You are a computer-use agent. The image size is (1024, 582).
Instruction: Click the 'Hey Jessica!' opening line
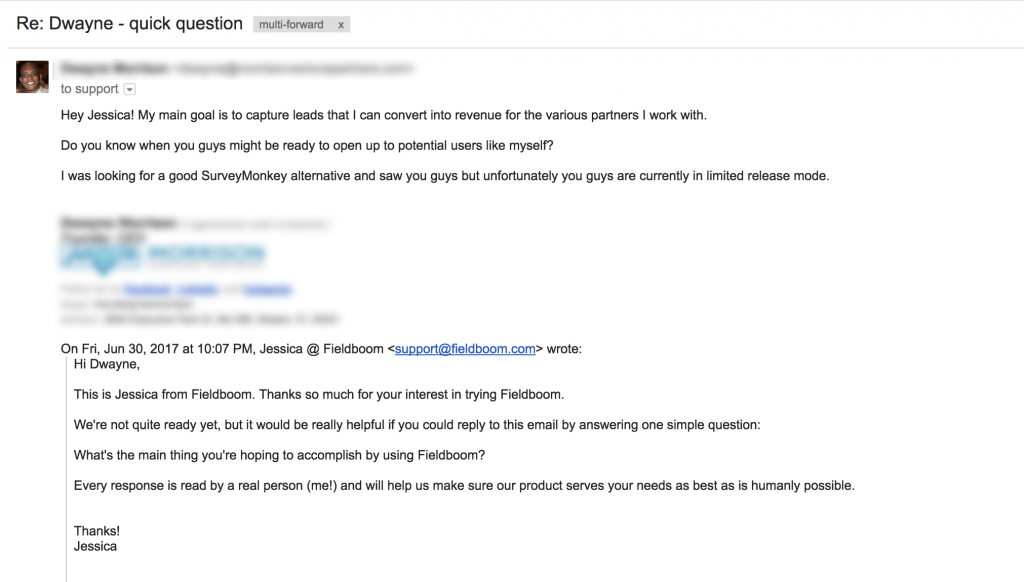[383, 115]
